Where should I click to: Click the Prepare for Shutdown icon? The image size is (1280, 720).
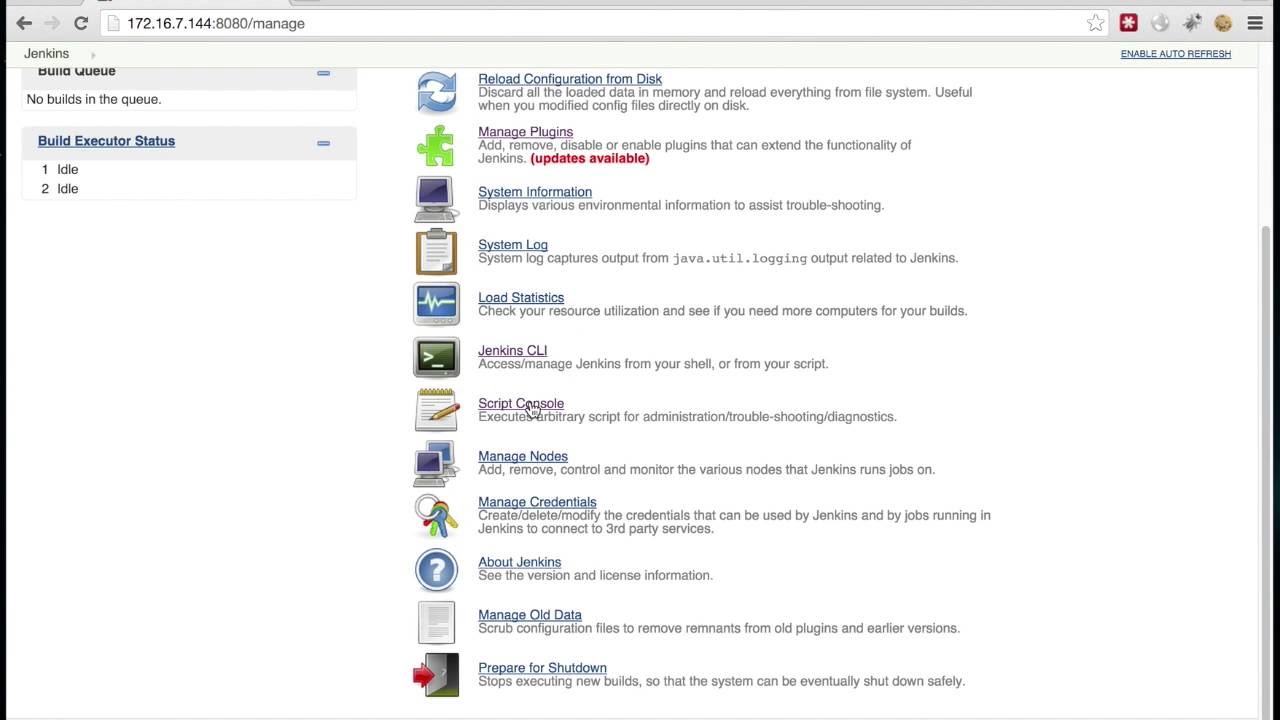pos(436,675)
